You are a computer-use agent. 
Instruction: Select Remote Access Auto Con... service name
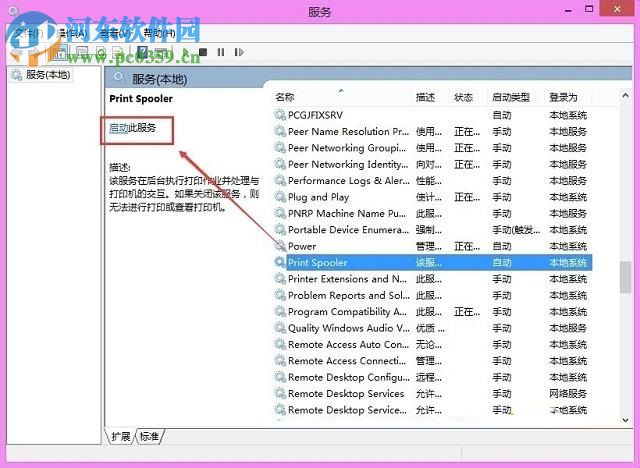point(349,344)
